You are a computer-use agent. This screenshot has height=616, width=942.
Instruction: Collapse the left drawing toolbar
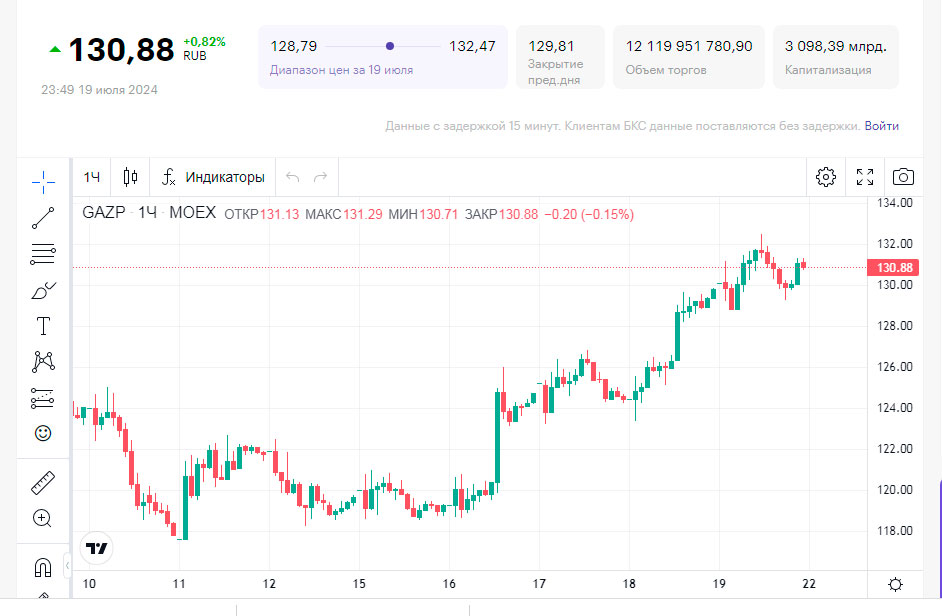click(68, 562)
